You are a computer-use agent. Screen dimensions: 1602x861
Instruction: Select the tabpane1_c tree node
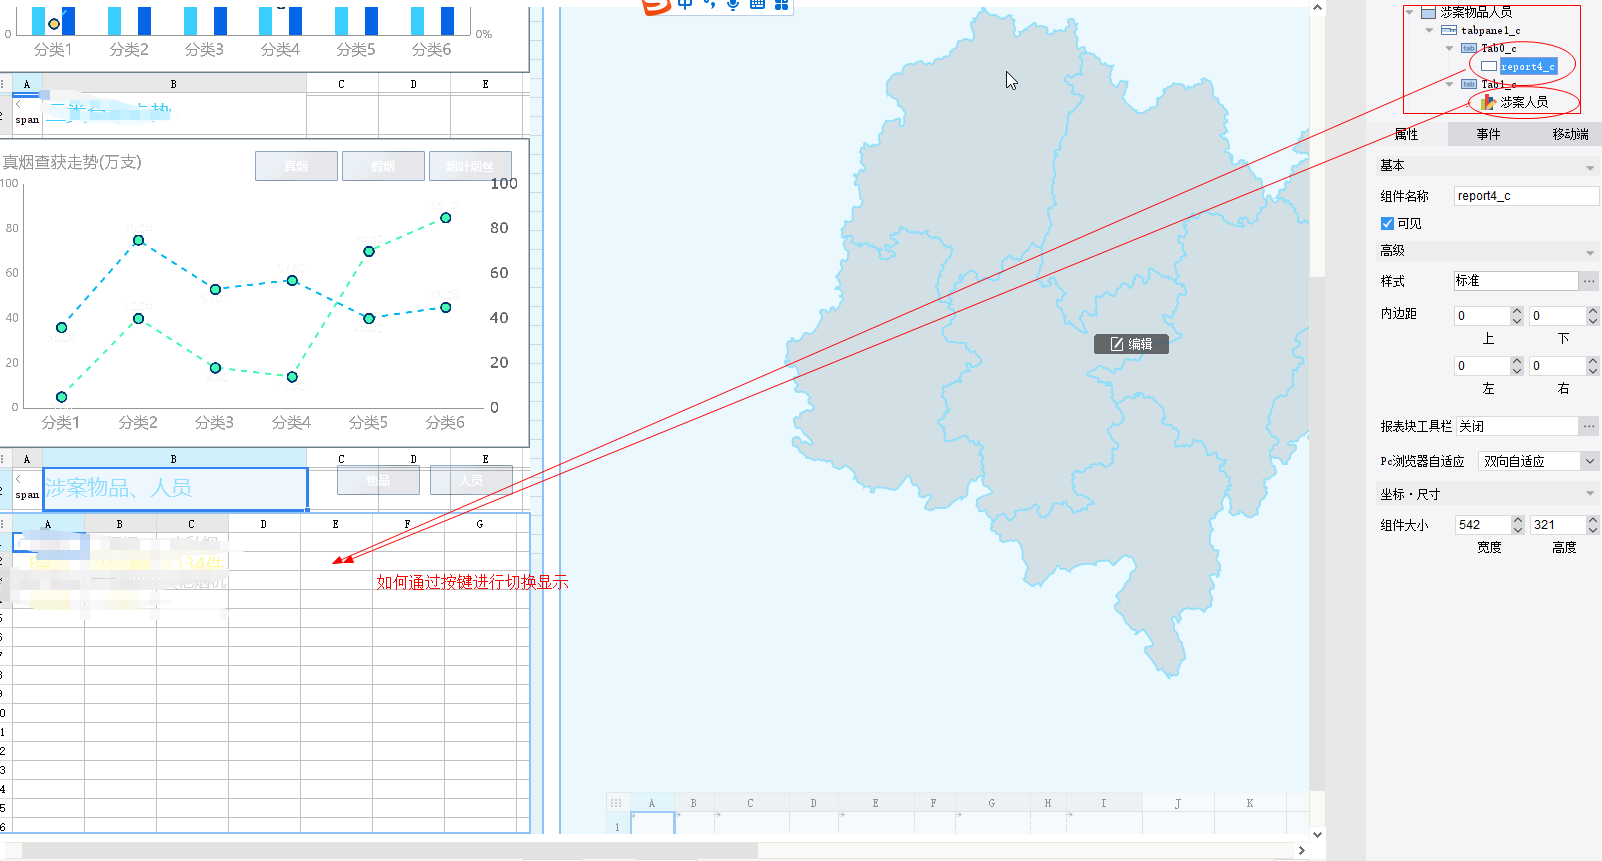(x=1490, y=30)
